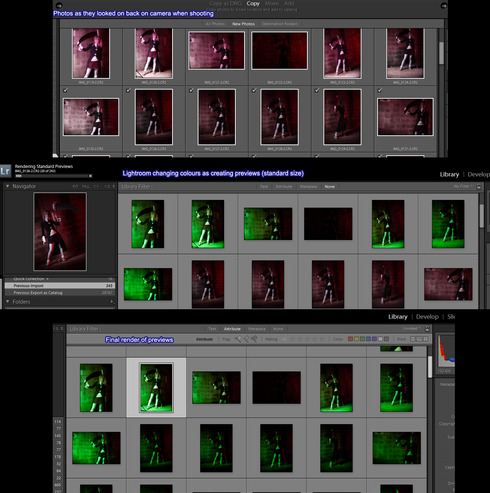Filter by the blue color label swatch
490x493 pixels.
coord(368,339)
